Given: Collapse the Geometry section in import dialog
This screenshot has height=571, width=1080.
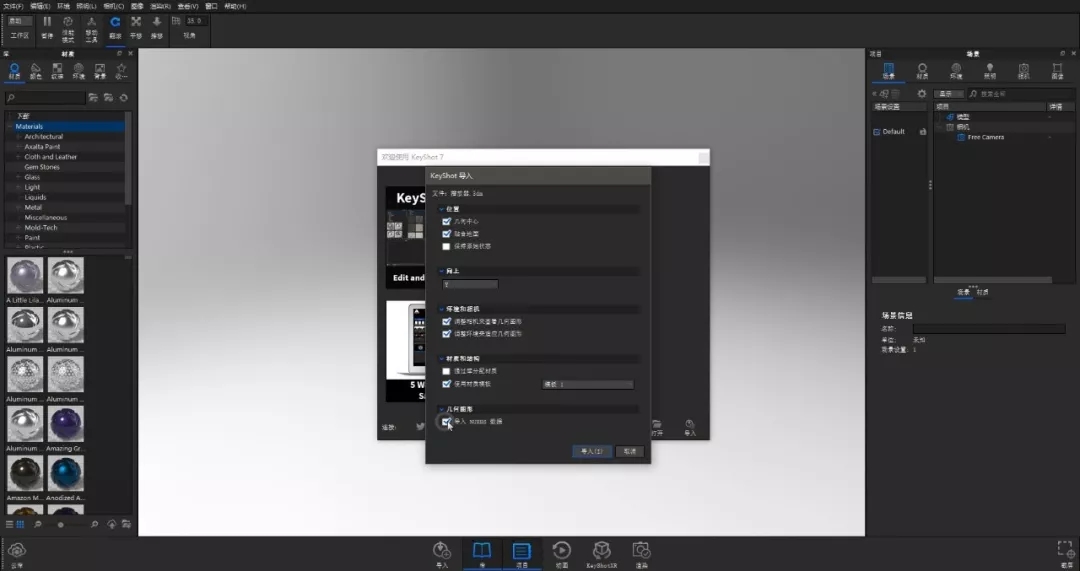Looking at the screenshot, I should (442, 409).
